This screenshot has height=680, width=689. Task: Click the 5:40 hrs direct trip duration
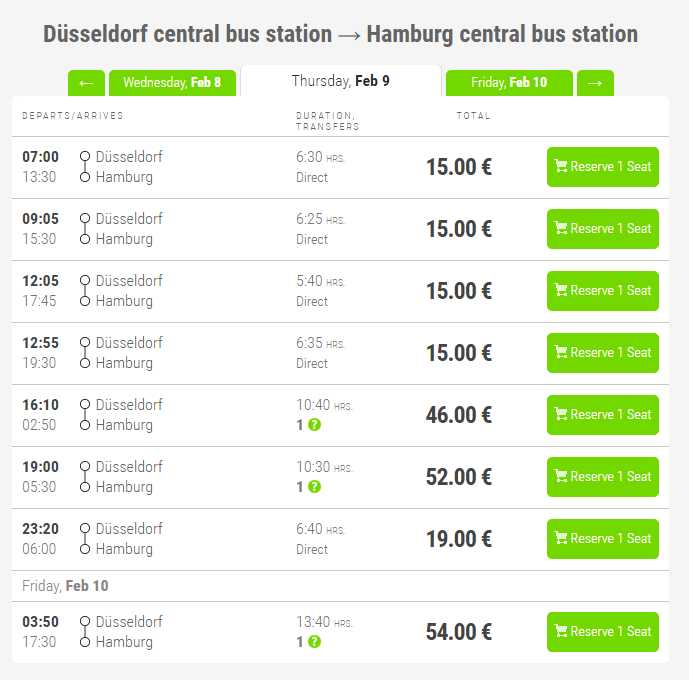[x=320, y=291]
